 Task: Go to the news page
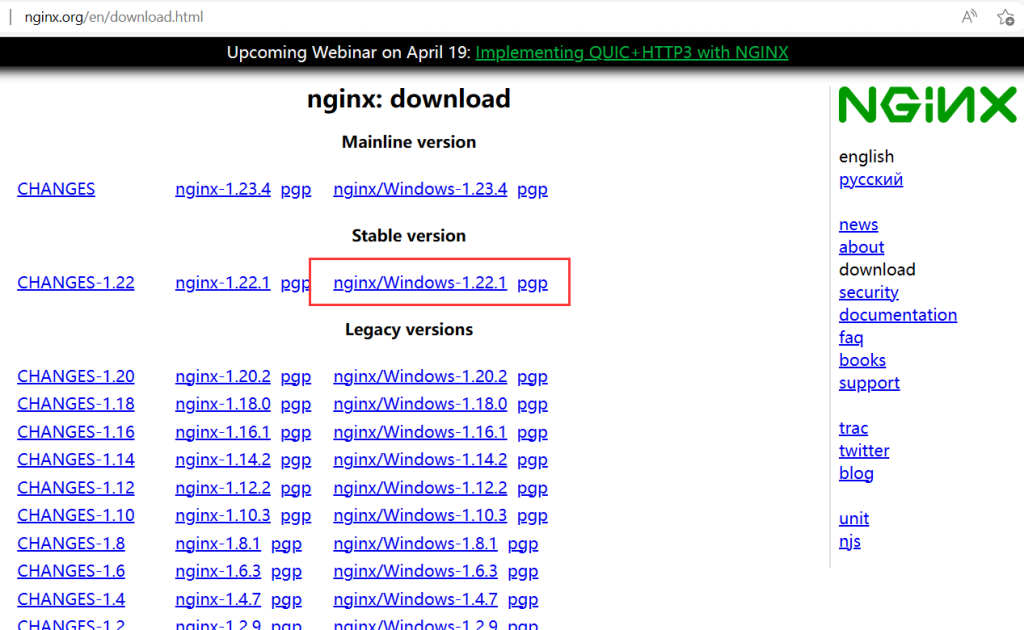click(859, 225)
